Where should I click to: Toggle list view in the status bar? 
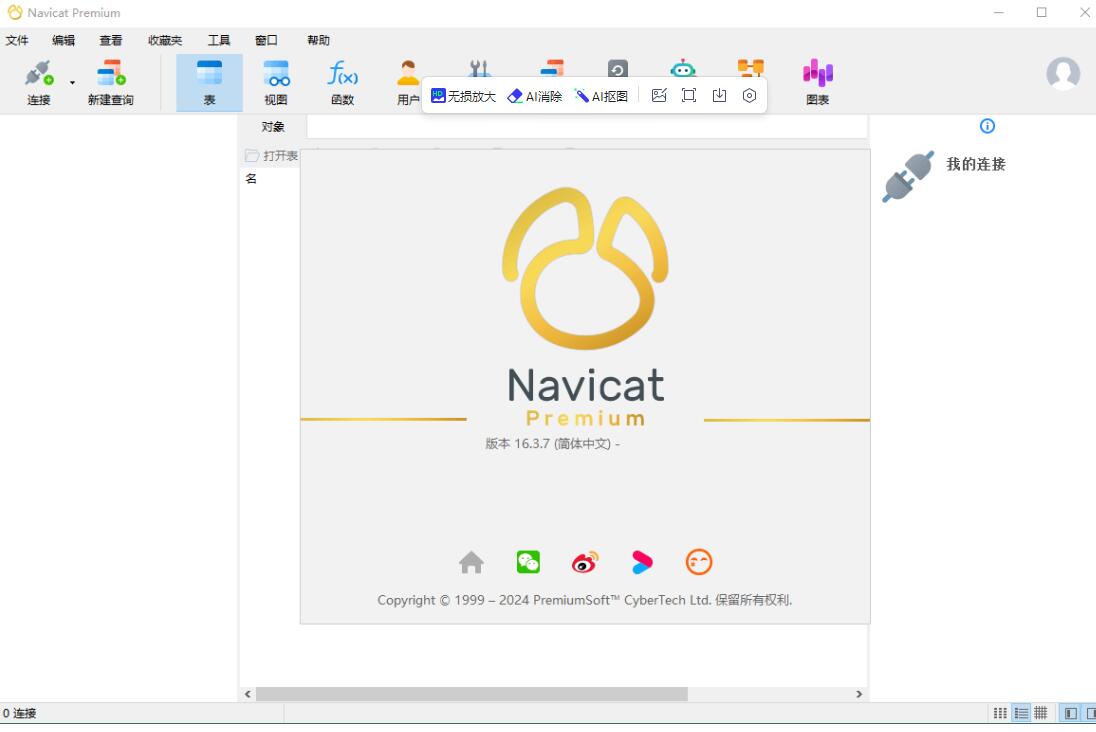(1021, 712)
